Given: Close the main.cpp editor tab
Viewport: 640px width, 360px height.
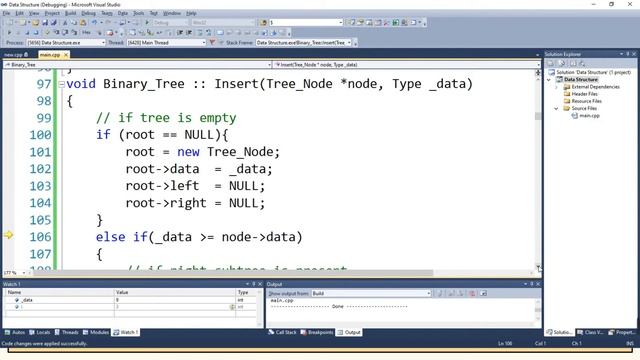Looking at the screenshot, I should coord(66,54).
